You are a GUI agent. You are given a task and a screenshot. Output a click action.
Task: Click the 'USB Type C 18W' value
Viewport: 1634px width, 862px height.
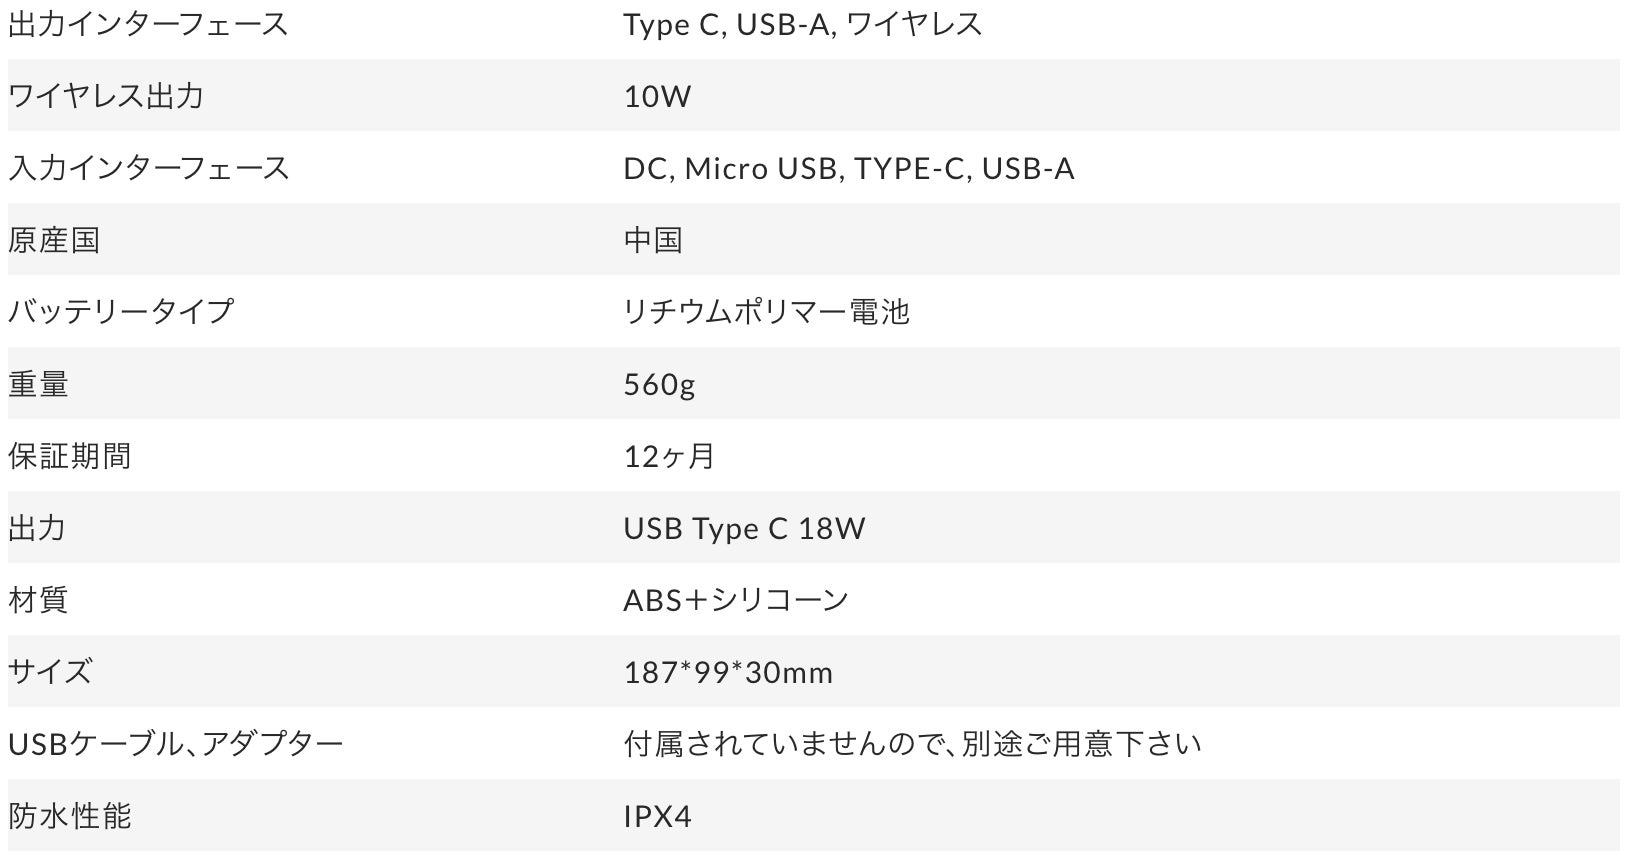click(744, 528)
